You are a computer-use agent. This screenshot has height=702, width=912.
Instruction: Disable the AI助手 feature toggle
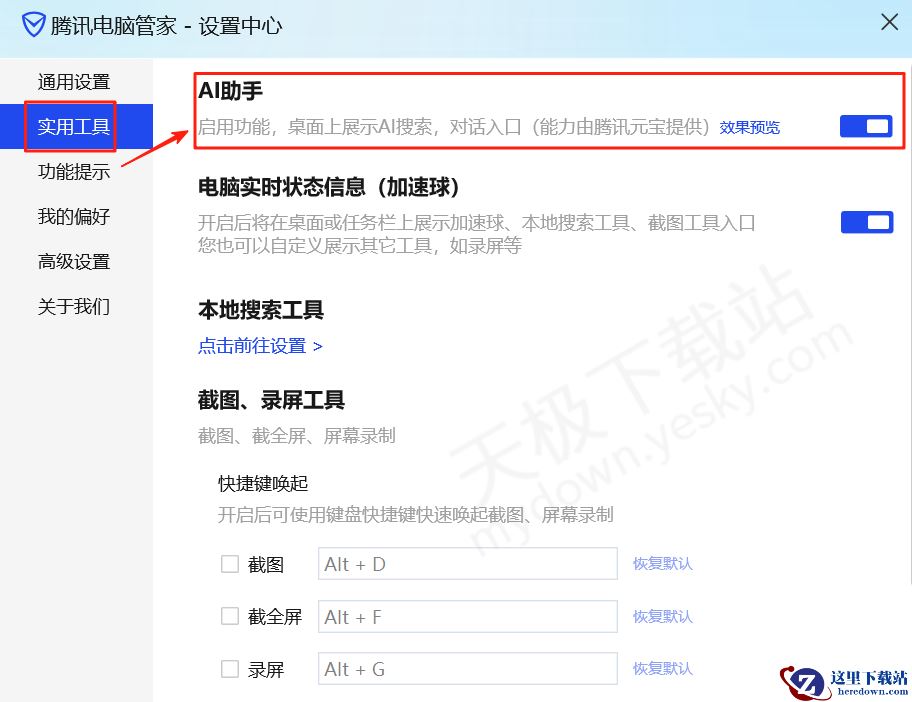tap(866, 126)
